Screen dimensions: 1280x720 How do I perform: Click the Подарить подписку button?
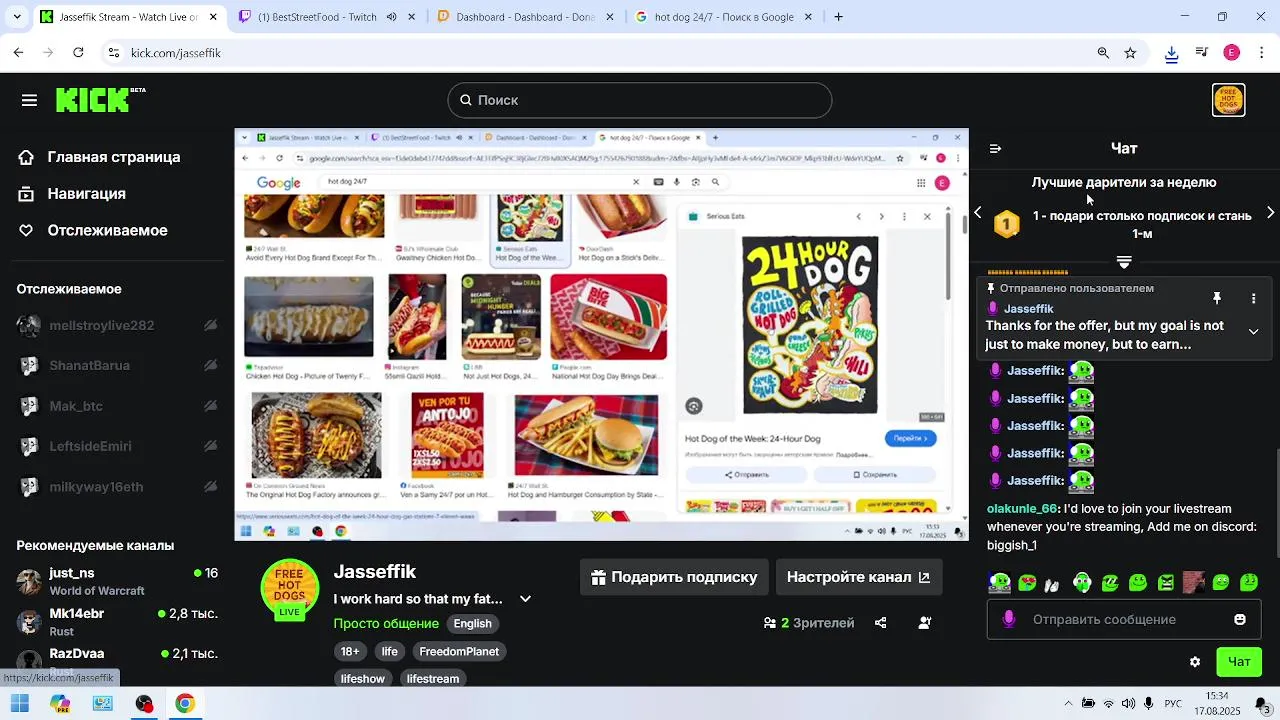click(x=674, y=577)
